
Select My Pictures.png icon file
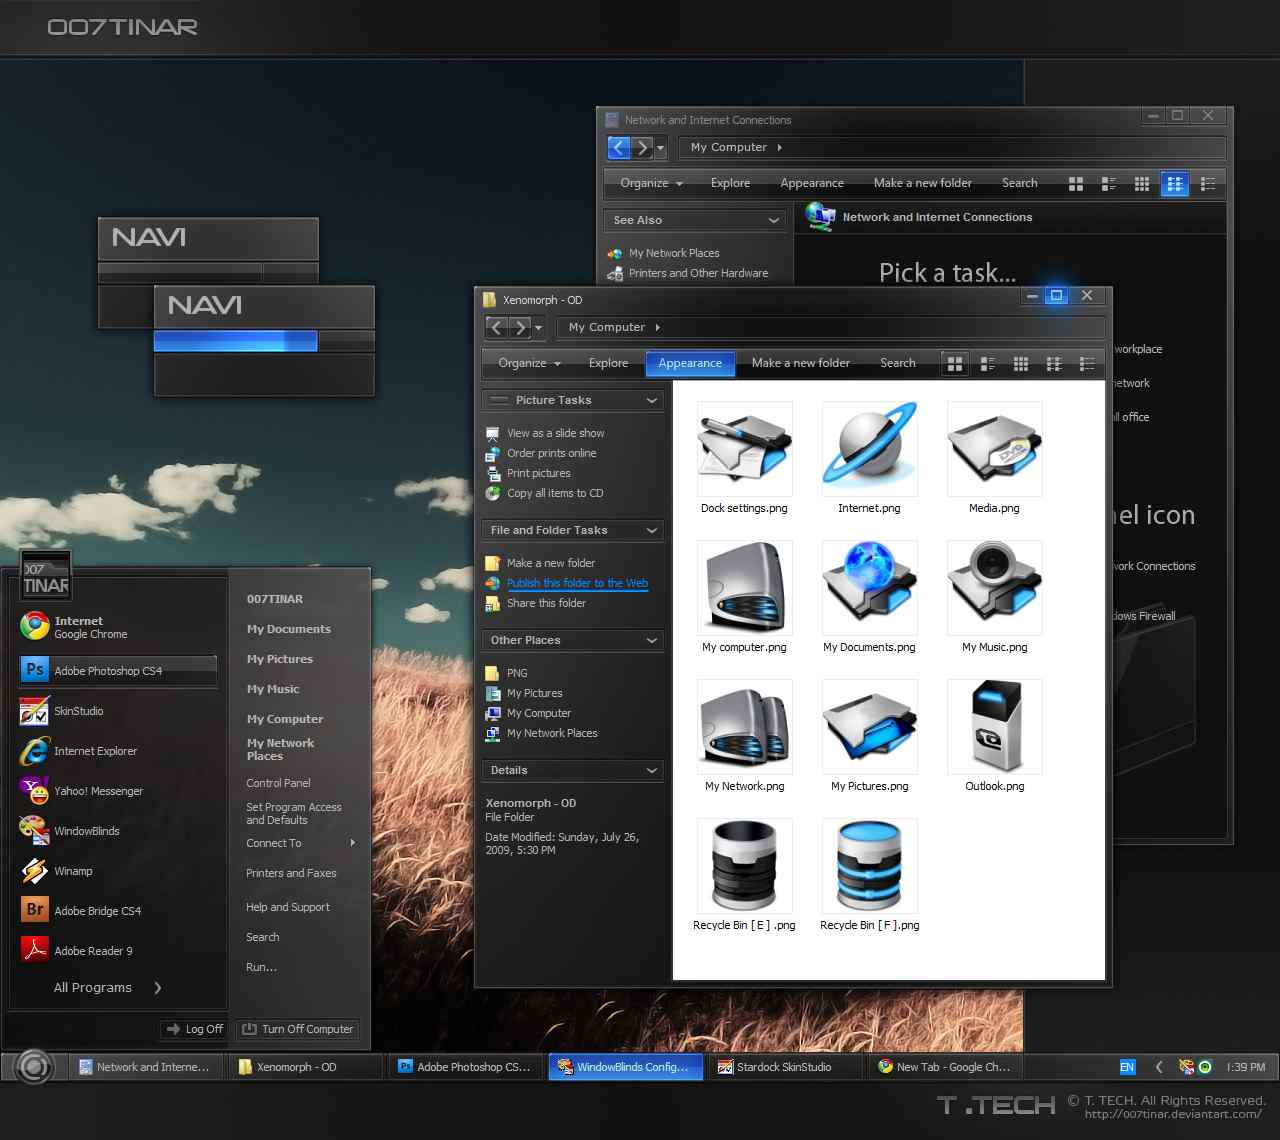point(869,727)
